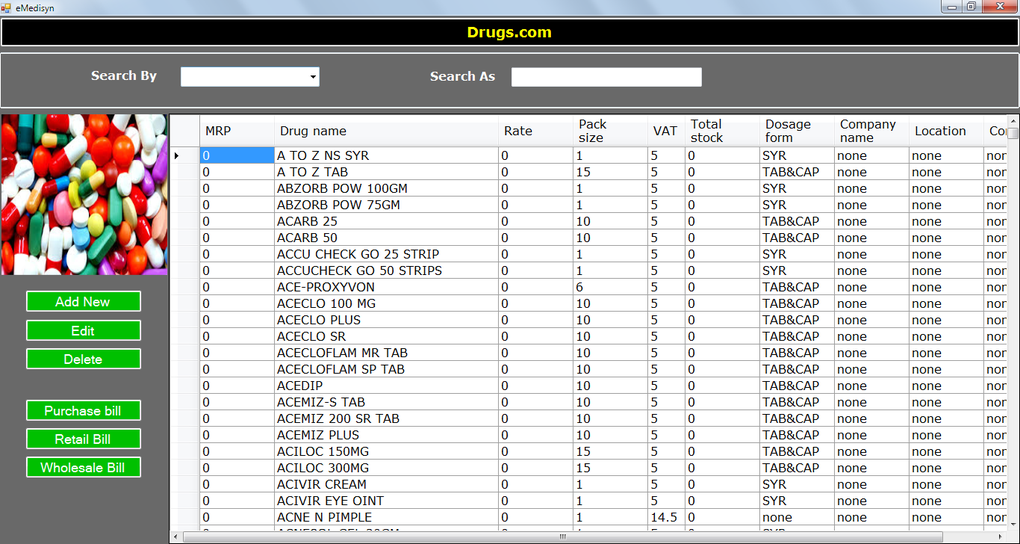Click the 14.5 VAT value cell
The width and height of the screenshot is (1020, 544).
pyautogui.click(x=667, y=517)
